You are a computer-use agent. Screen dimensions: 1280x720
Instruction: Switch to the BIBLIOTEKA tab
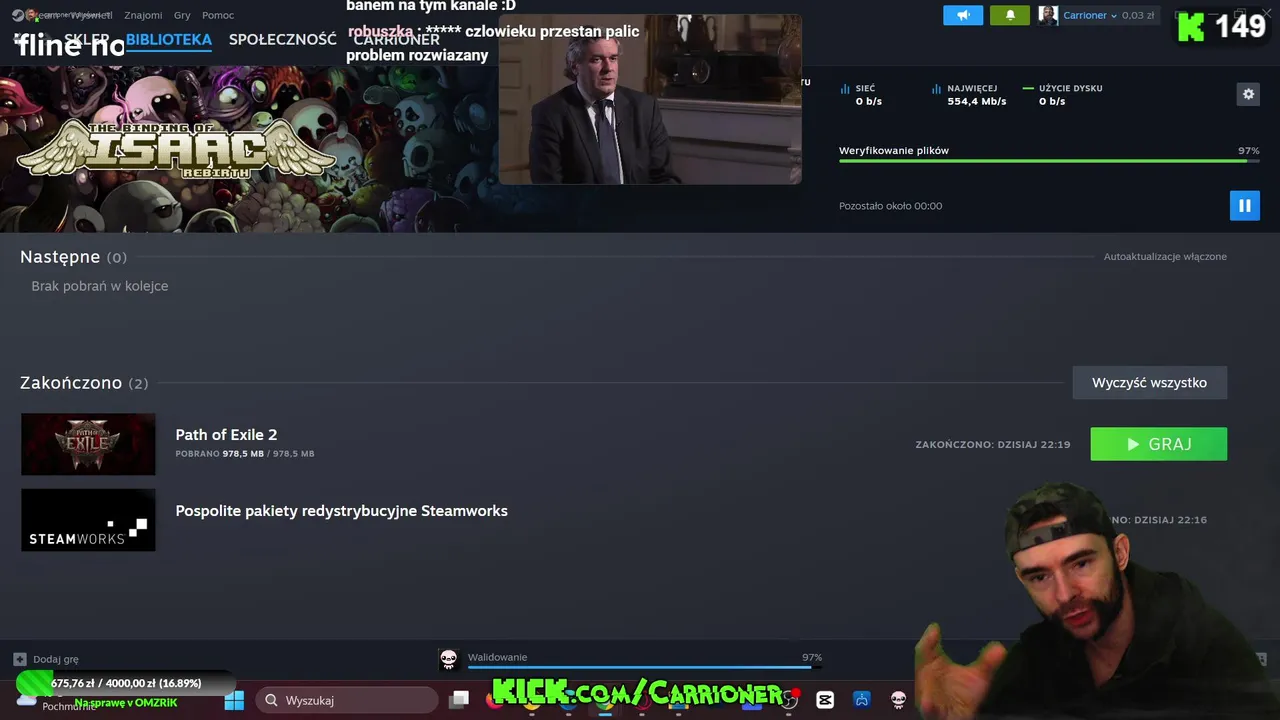(x=169, y=39)
